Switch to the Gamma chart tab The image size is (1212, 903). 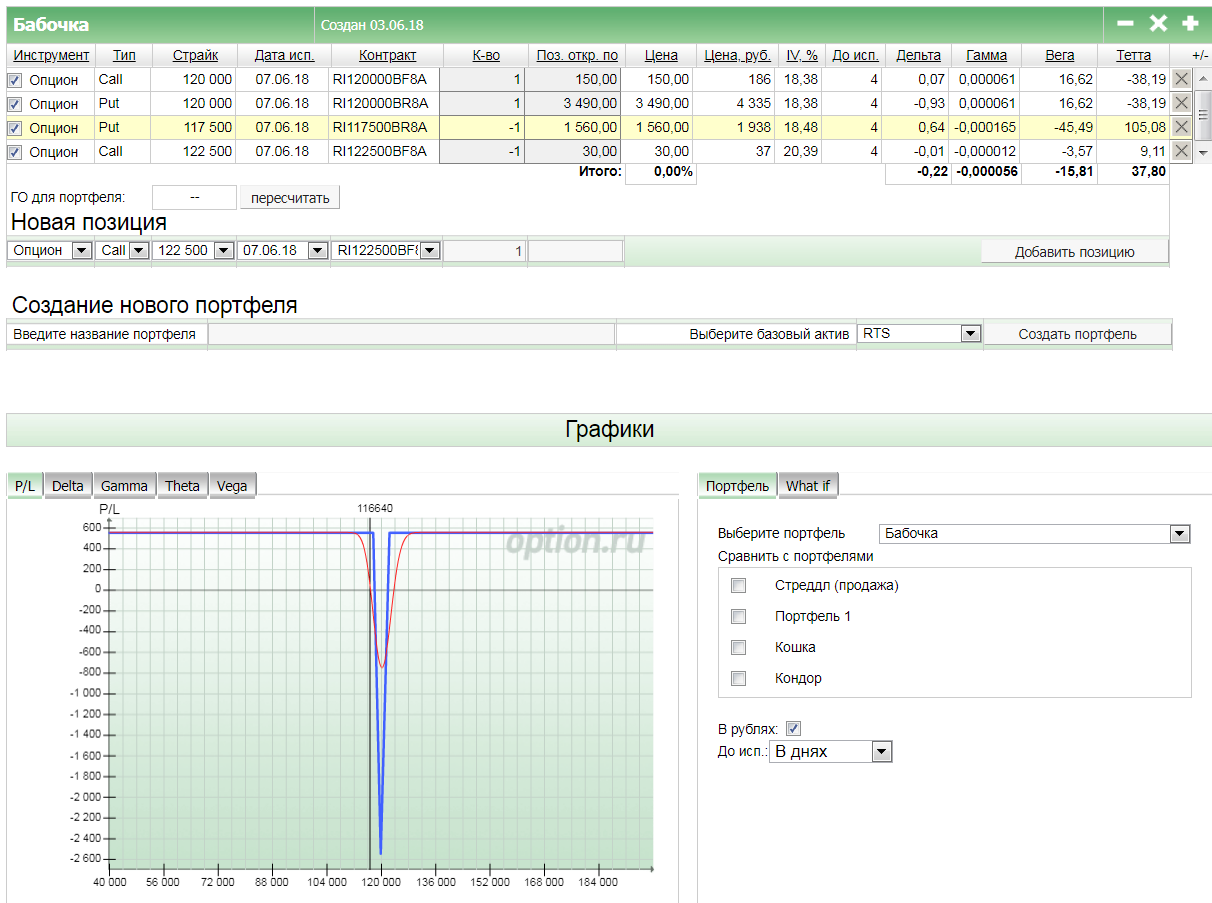point(124,486)
